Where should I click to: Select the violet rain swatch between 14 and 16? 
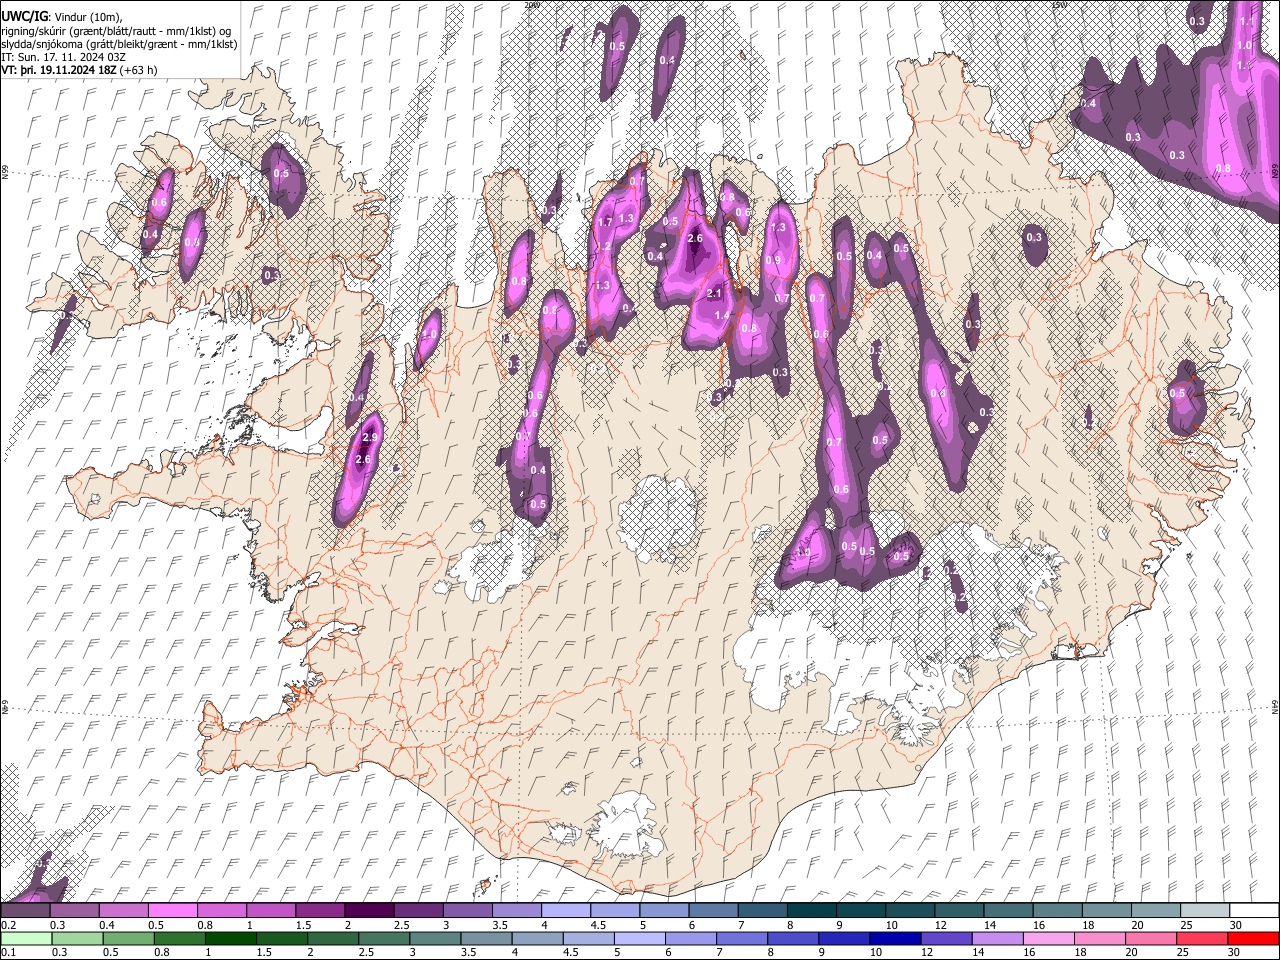click(x=997, y=939)
